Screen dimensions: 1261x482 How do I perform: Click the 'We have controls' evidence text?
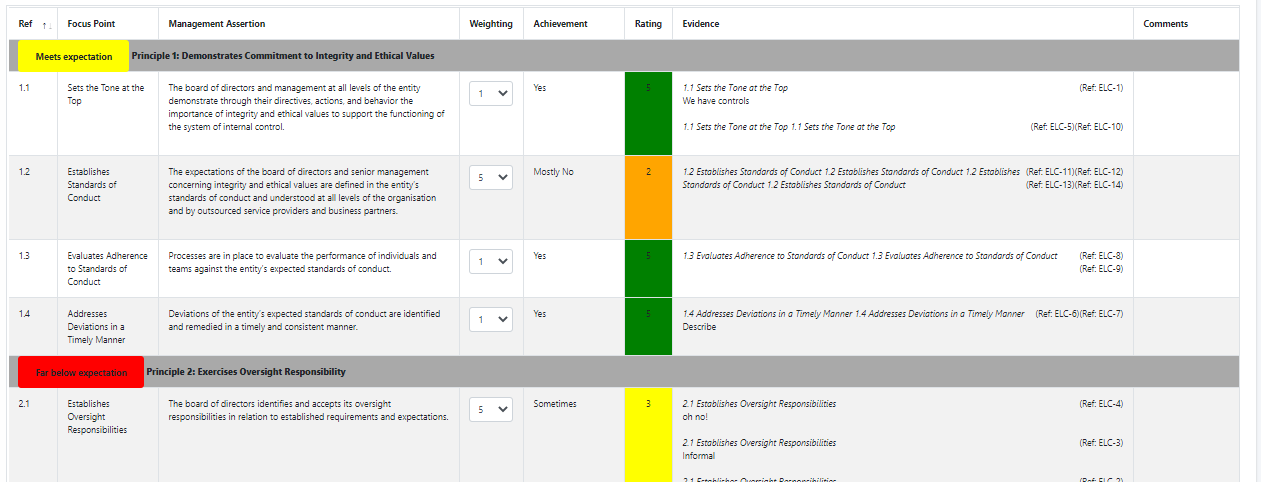coord(716,101)
